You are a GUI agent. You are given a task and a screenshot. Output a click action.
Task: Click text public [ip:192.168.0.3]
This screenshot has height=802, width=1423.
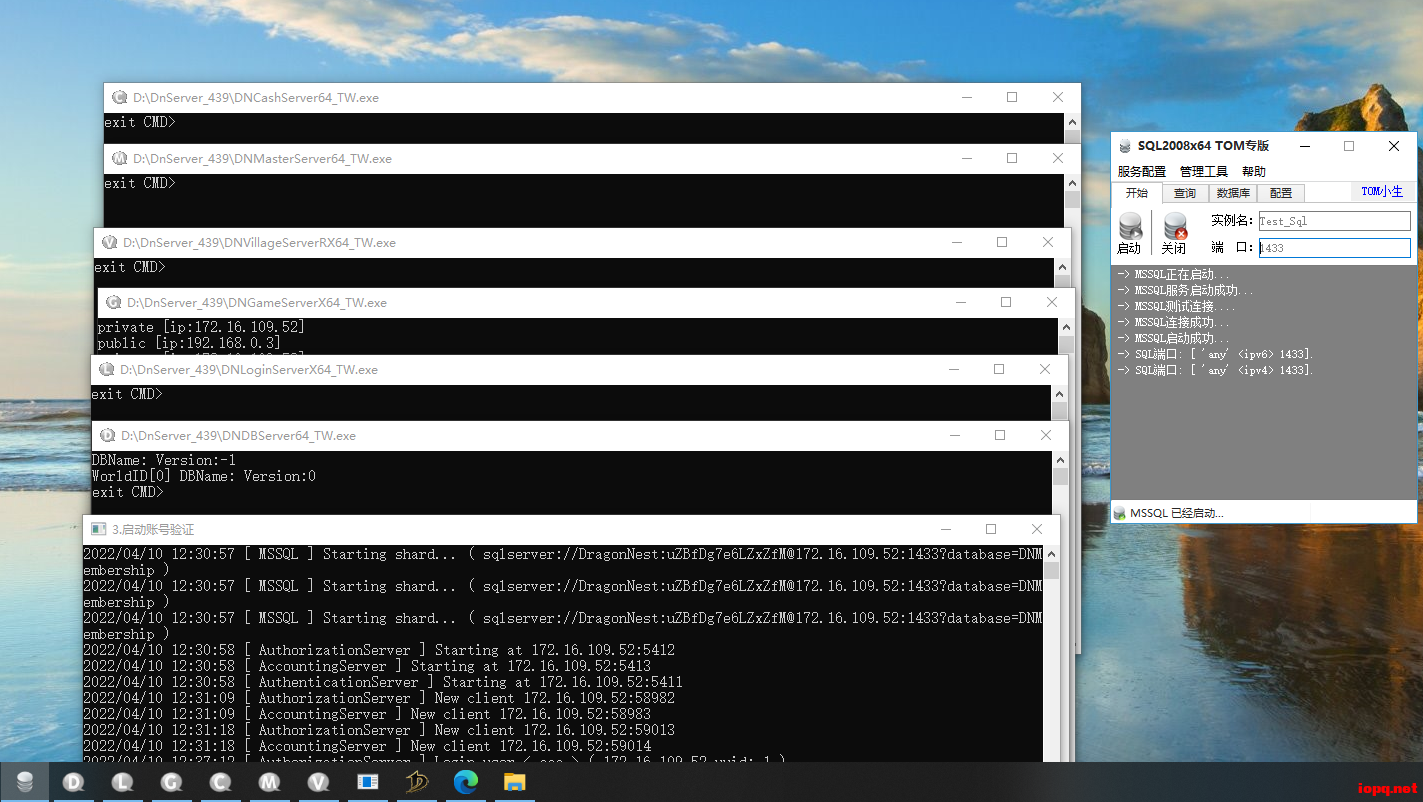pyautogui.click(x=189, y=343)
